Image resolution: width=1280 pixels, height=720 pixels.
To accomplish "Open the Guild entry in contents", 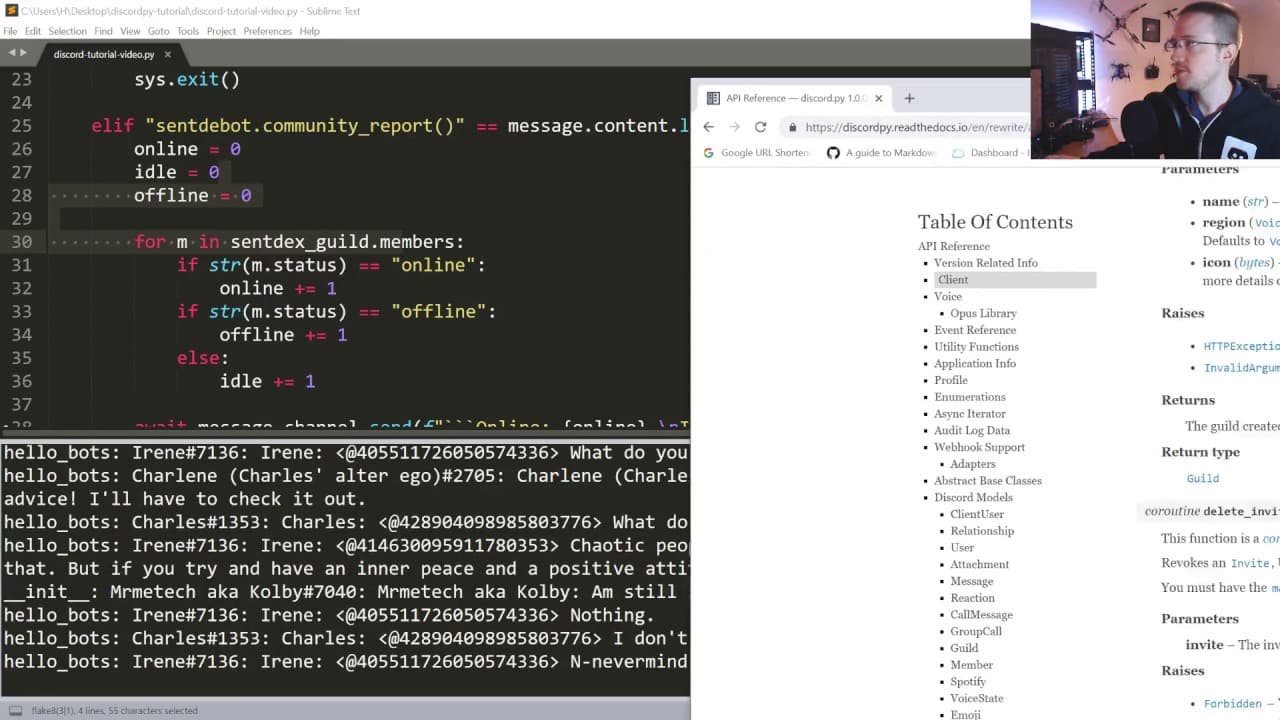I will coord(964,649).
